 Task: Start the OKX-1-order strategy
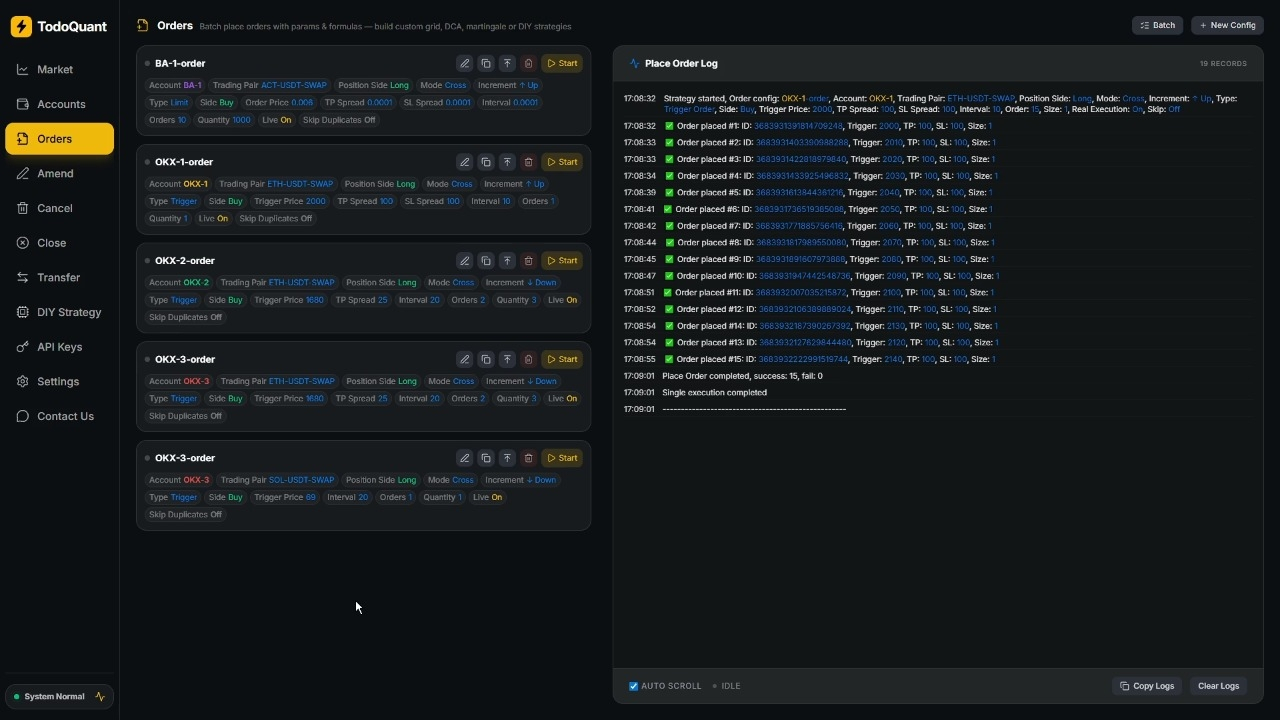562,162
